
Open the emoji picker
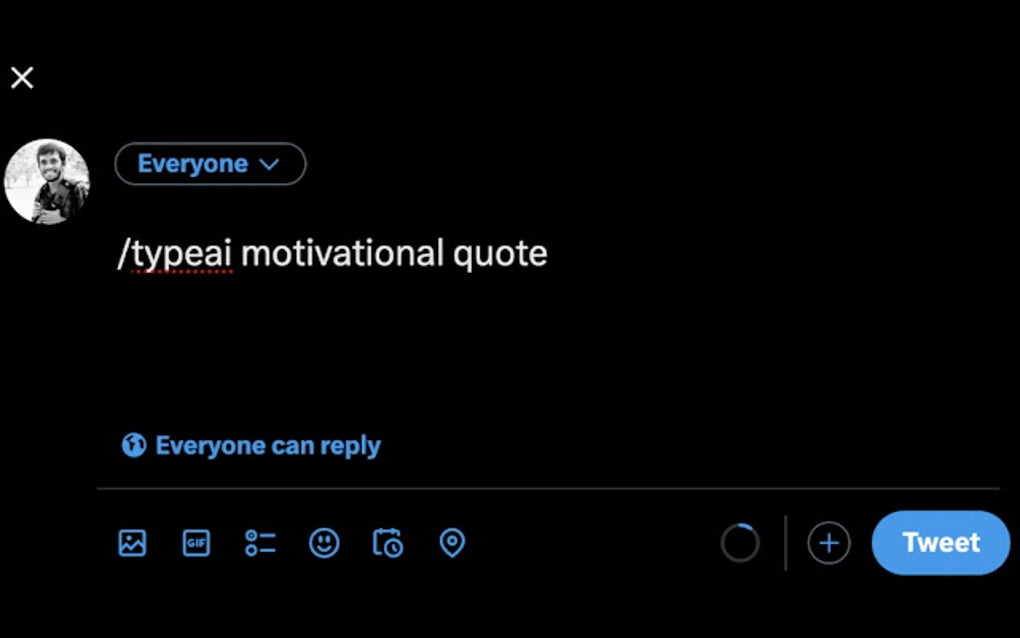pyautogui.click(x=324, y=543)
